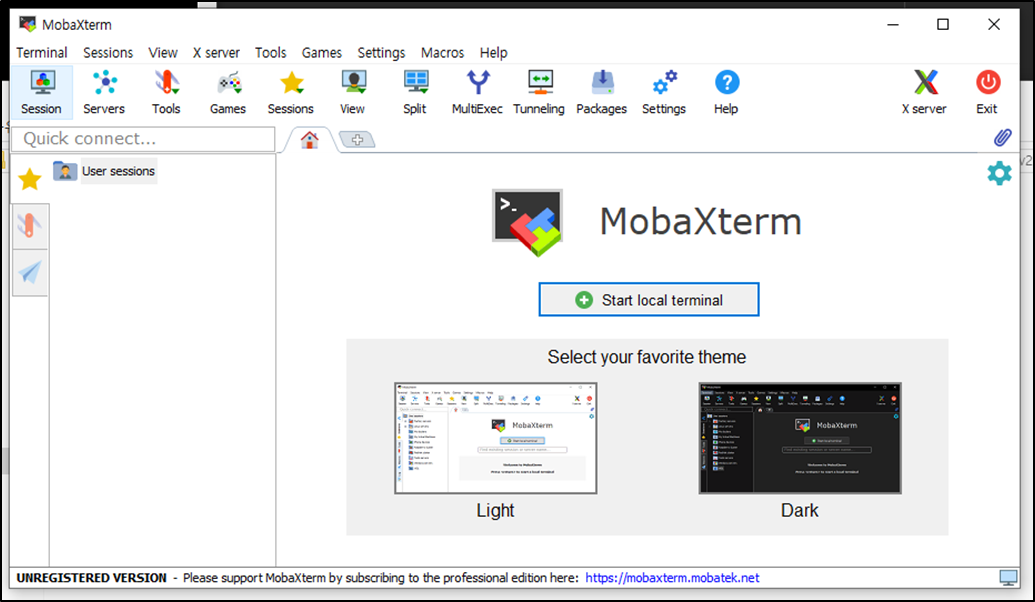1035x602 pixels.
Task: Select the Macros paper plane sidebar tab
Action: tap(30, 273)
